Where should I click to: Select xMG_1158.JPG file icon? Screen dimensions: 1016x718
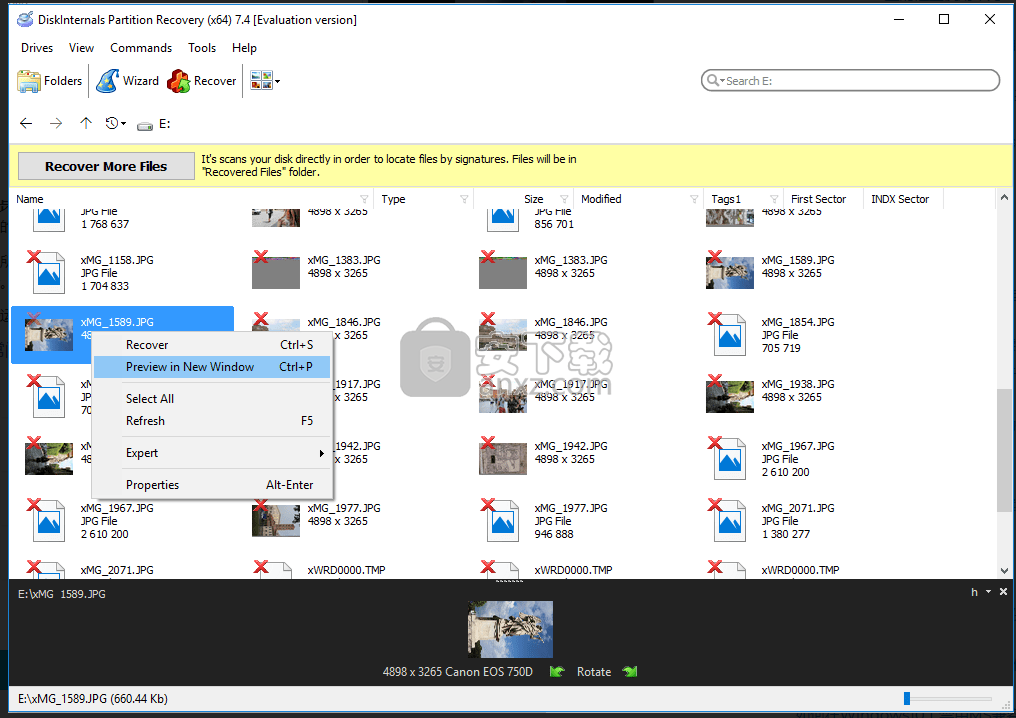click(x=47, y=272)
